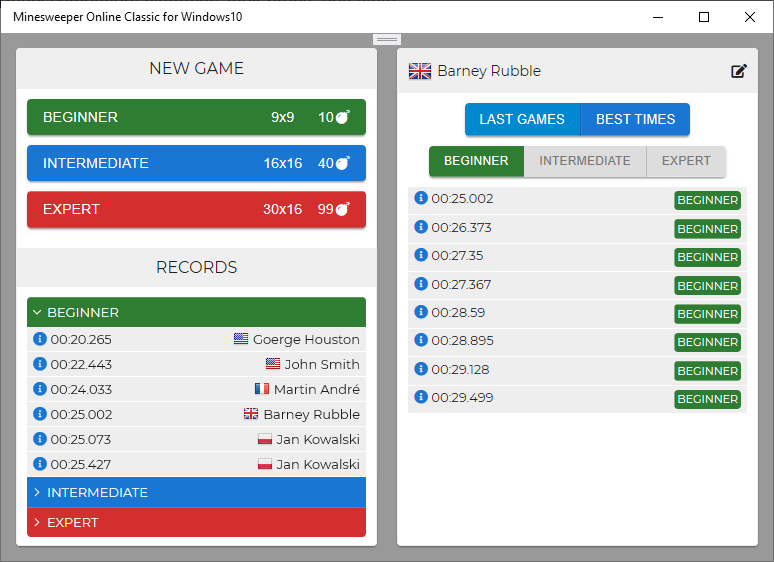Expand the EXPERT records section

(196, 522)
